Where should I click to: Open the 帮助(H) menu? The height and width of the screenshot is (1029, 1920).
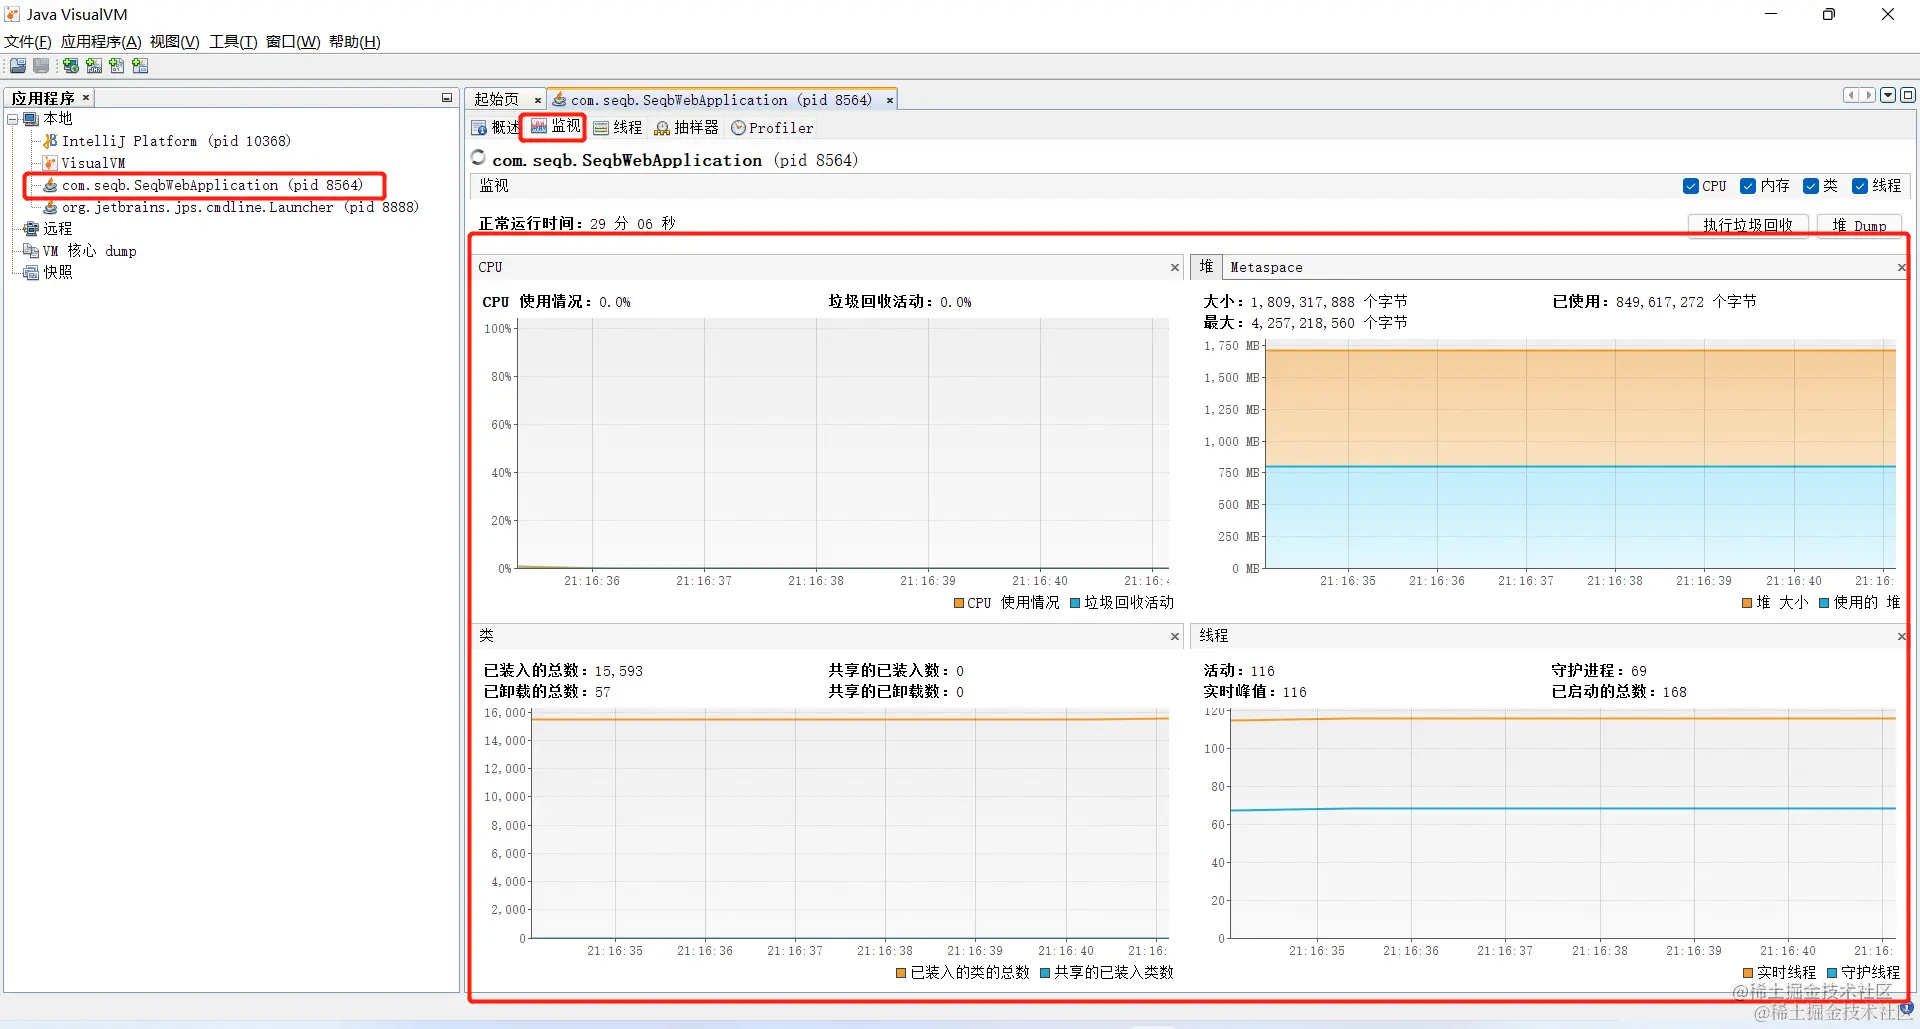coord(355,42)
